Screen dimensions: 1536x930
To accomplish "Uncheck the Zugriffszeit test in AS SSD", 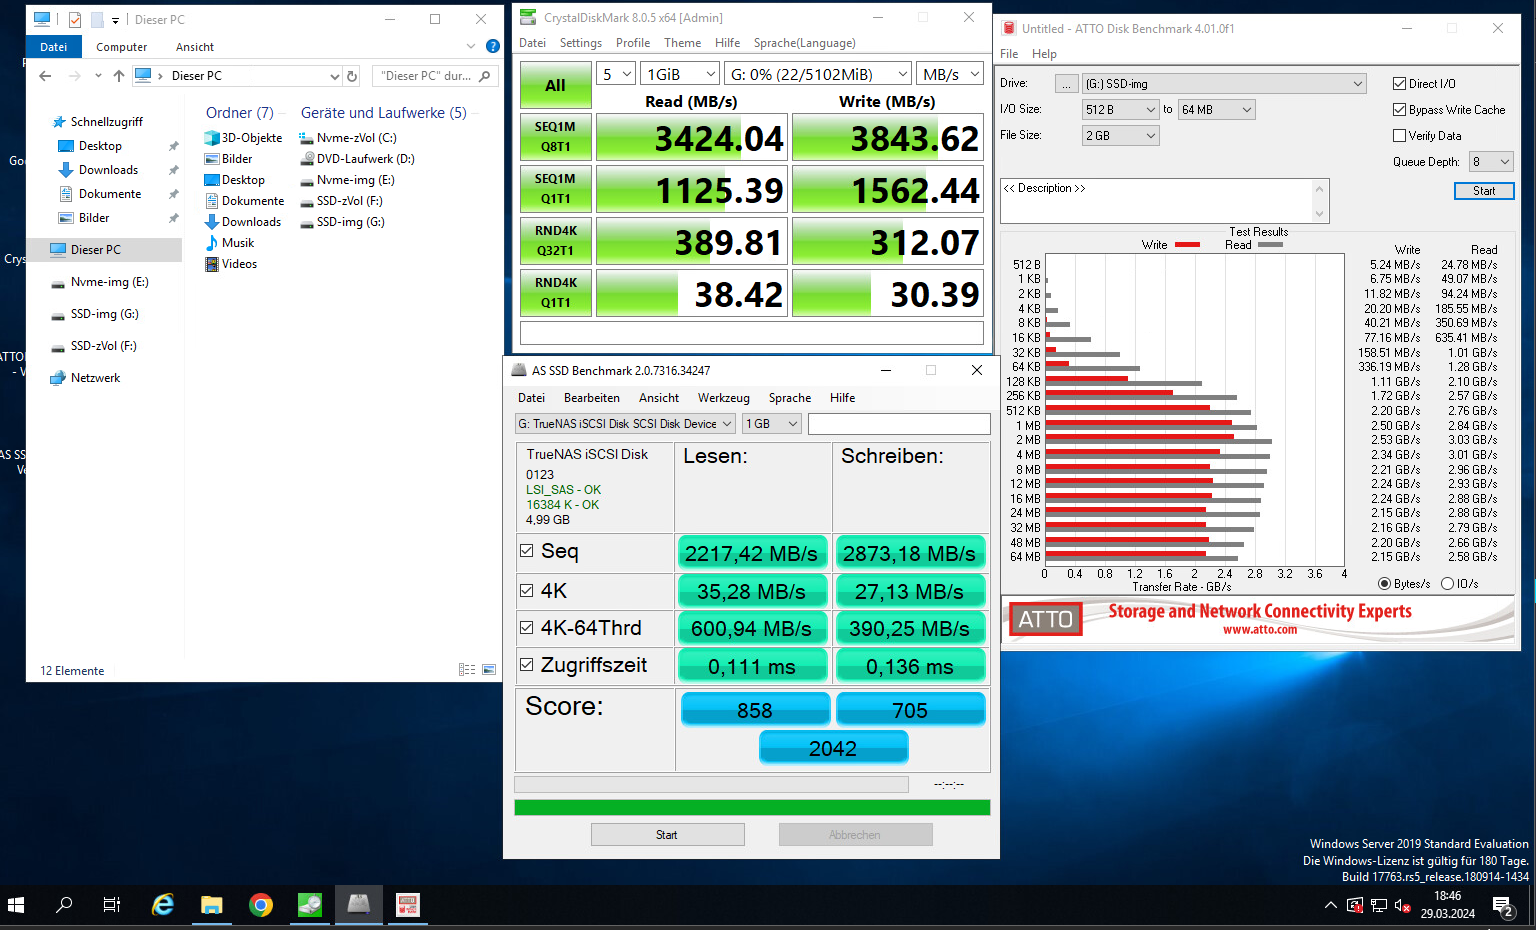I will [x=527, y=665].
